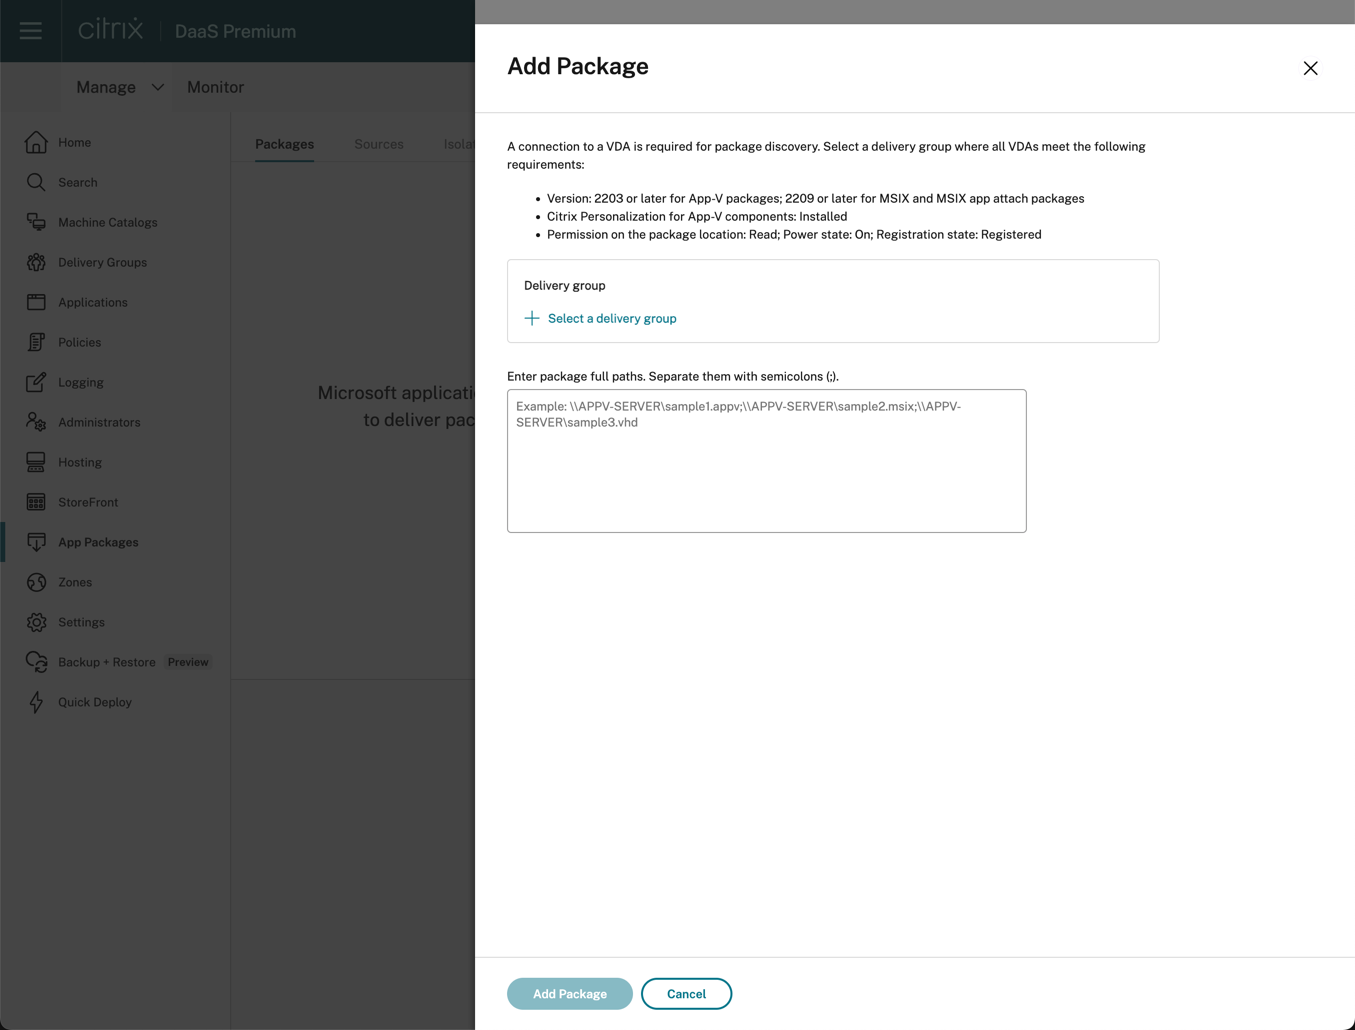
Task: Open the Sources tab
Action: click(x=378, y=144)
